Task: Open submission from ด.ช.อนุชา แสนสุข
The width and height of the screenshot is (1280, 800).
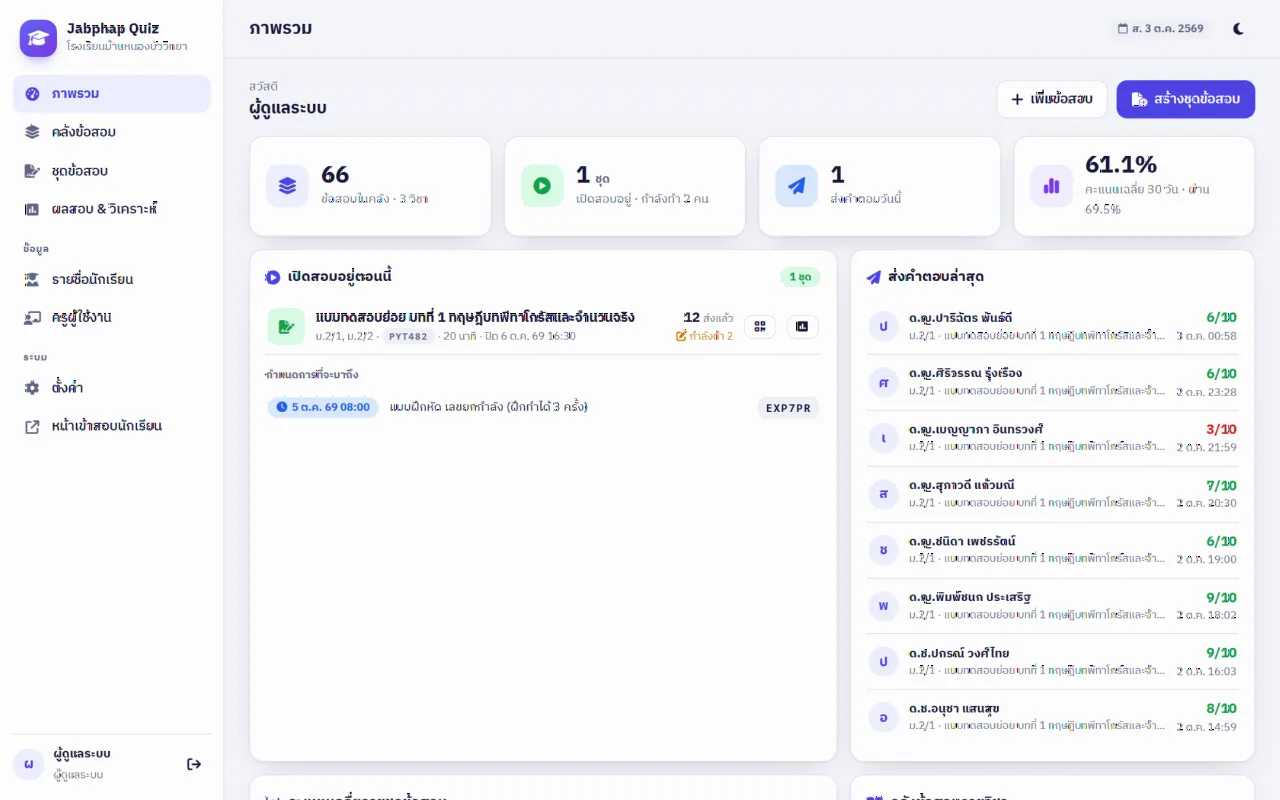Action: coord(1052,718)
